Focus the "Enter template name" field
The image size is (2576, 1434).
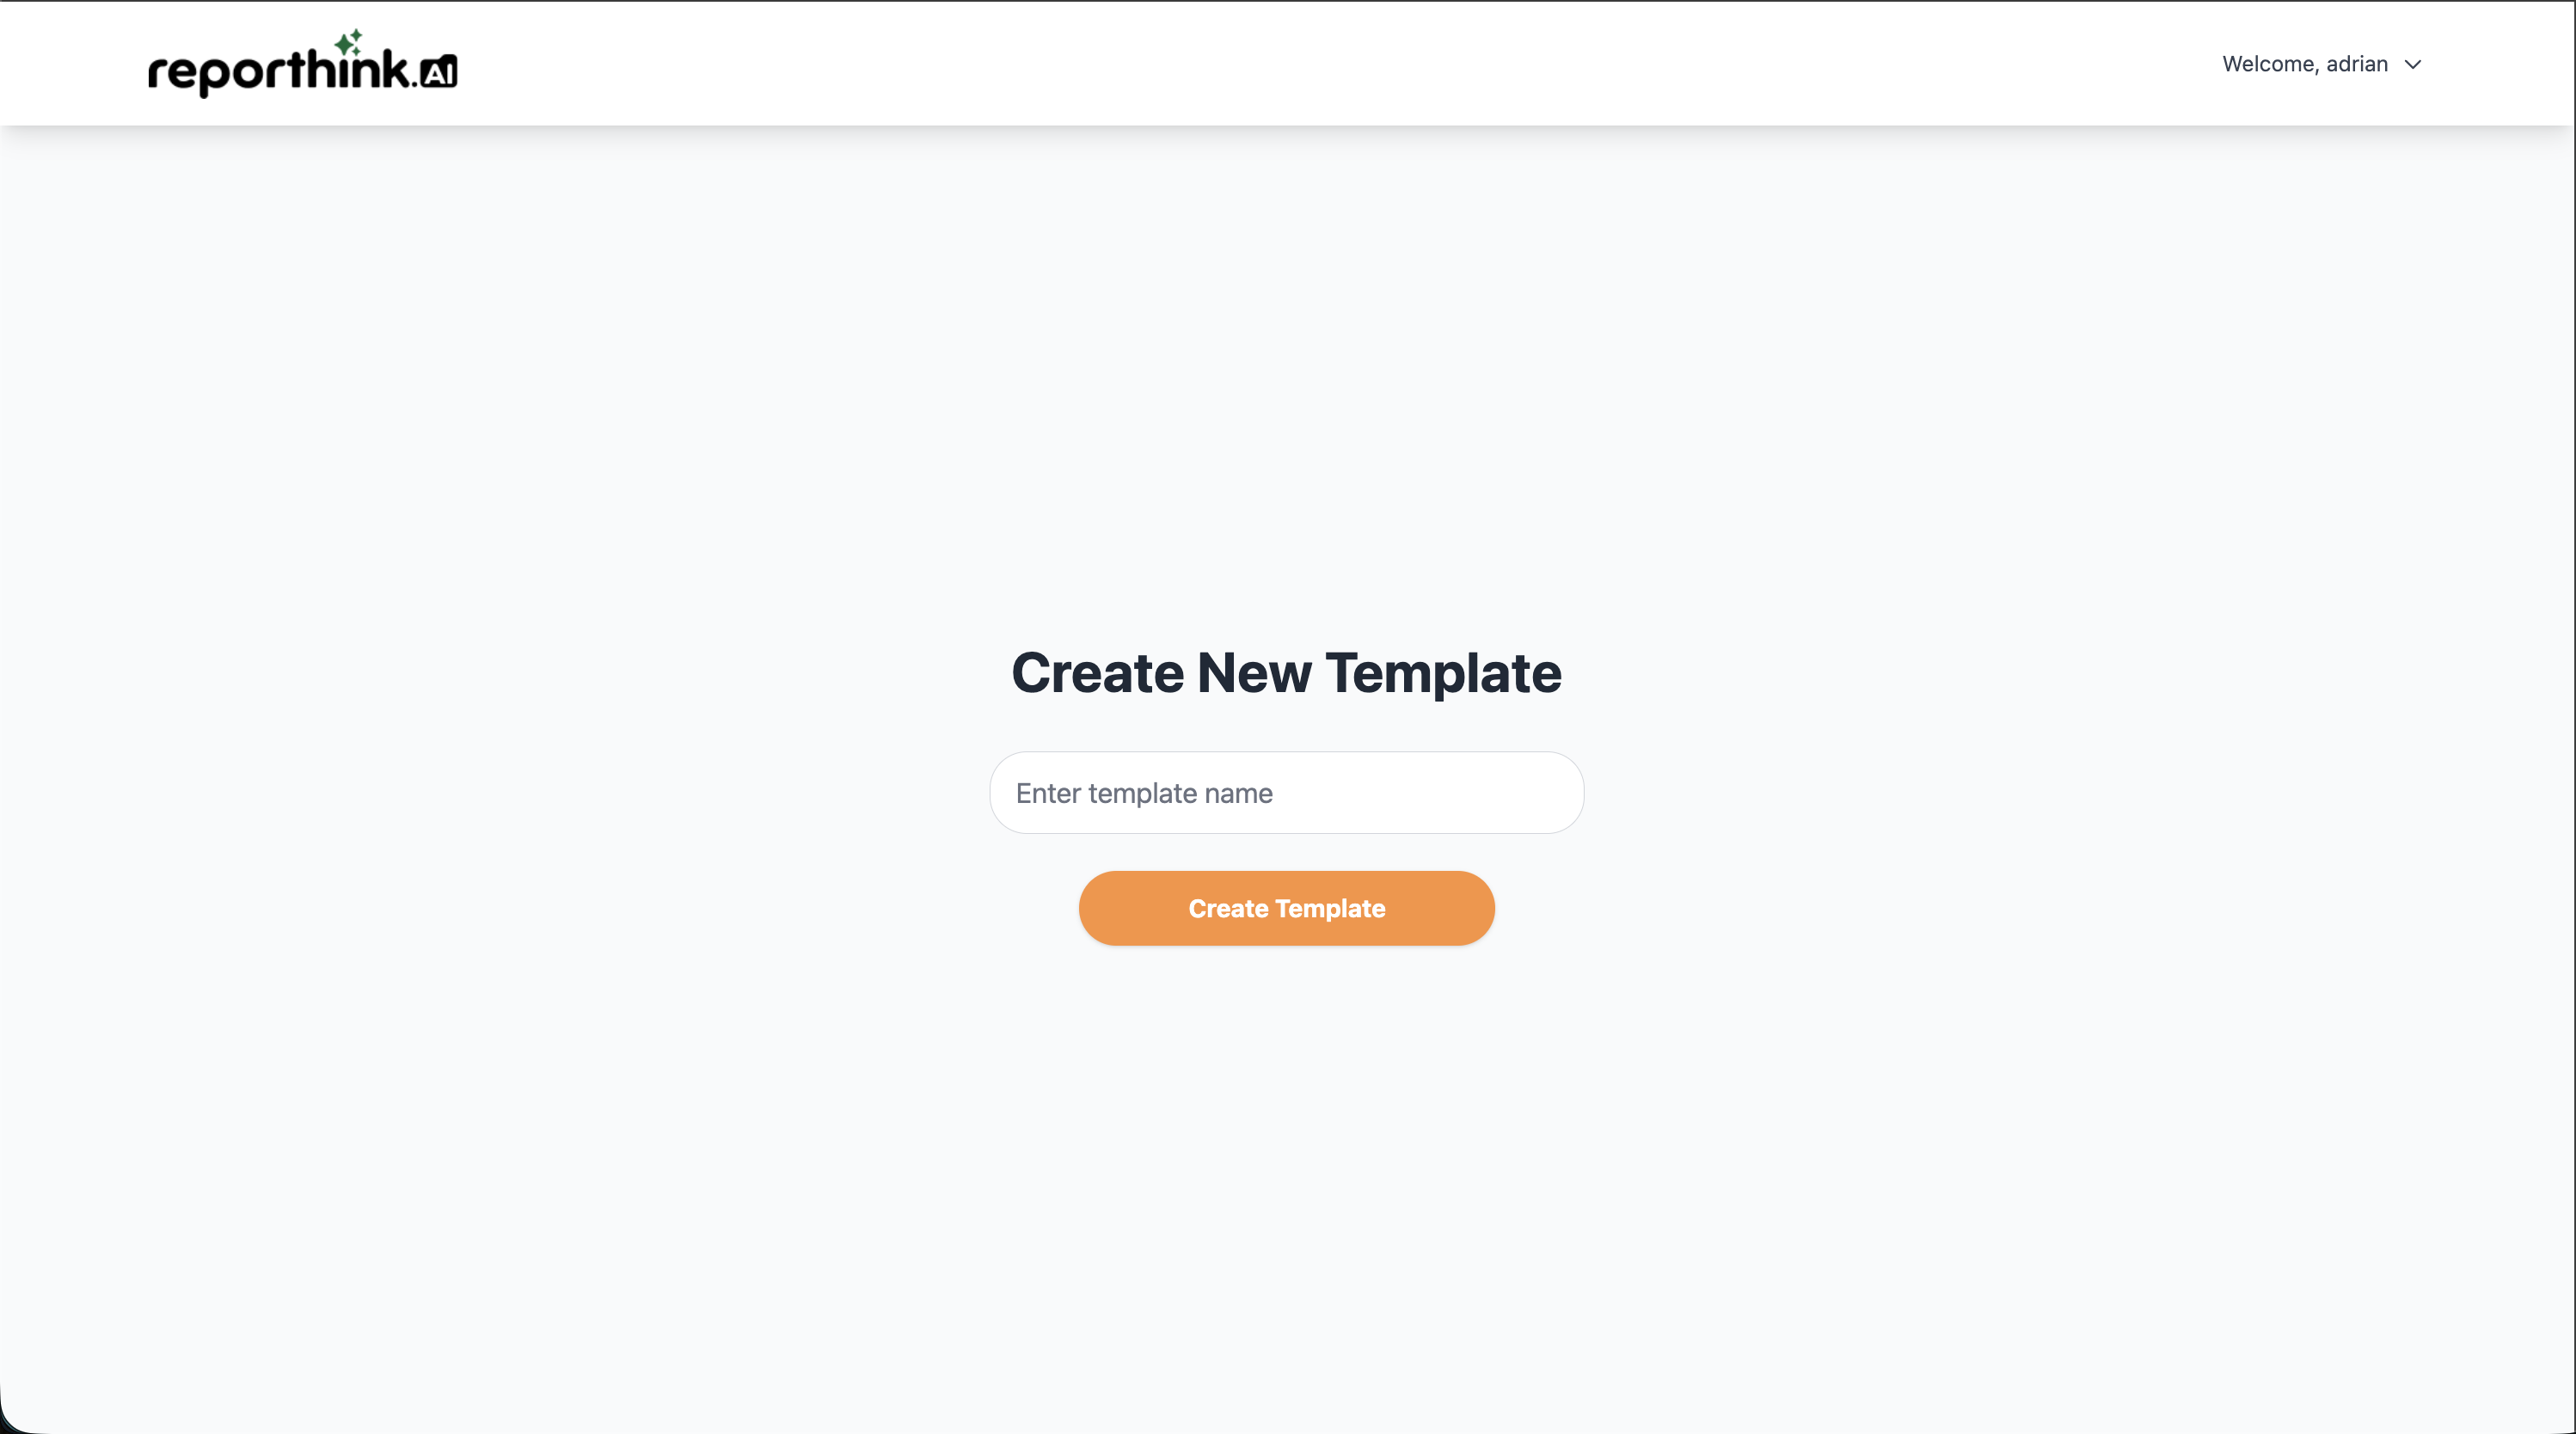coord(1286,793)
